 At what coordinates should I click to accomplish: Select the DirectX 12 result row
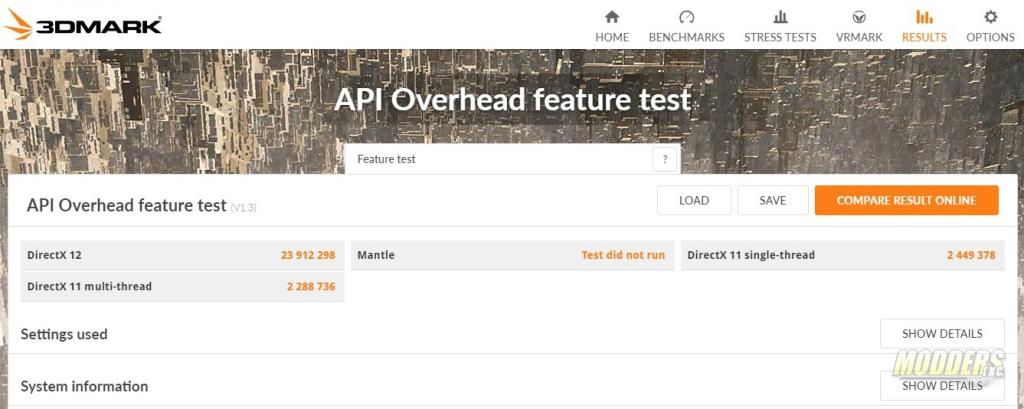pos(182,255)
